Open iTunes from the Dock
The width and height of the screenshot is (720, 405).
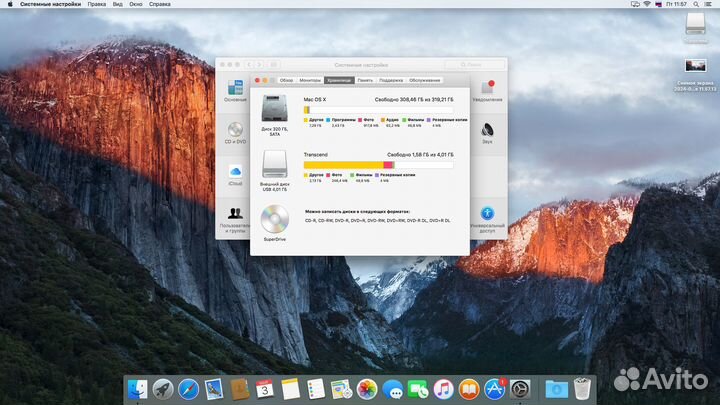[x=443, y=389]
